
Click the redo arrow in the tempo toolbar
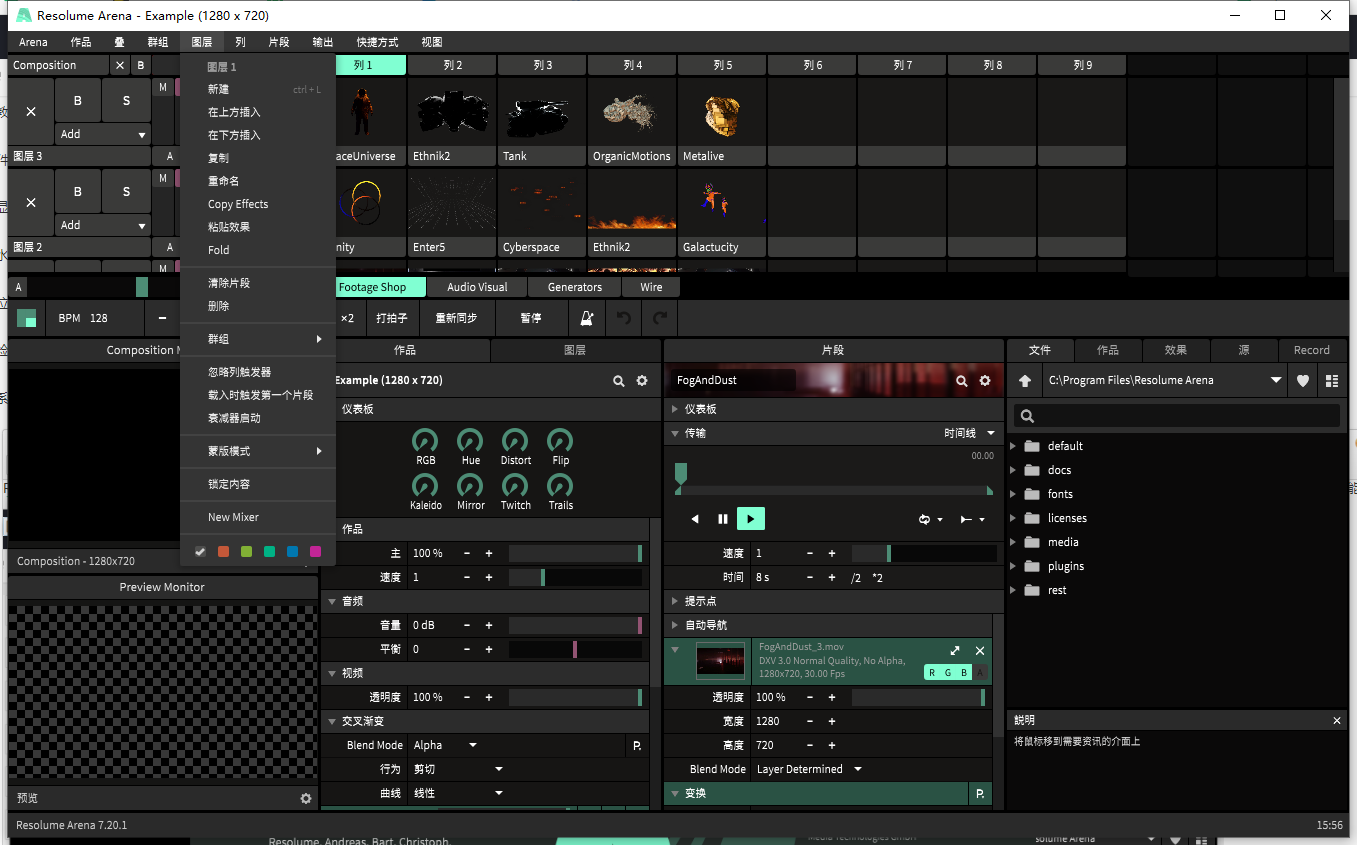(660, 318)
